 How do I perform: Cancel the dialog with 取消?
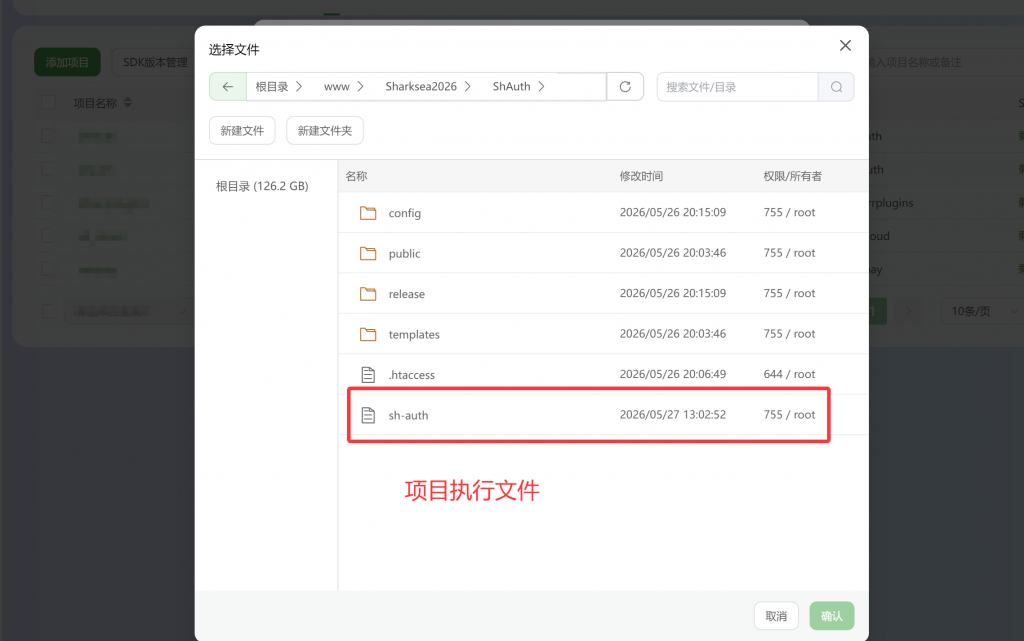pos(776,616)
